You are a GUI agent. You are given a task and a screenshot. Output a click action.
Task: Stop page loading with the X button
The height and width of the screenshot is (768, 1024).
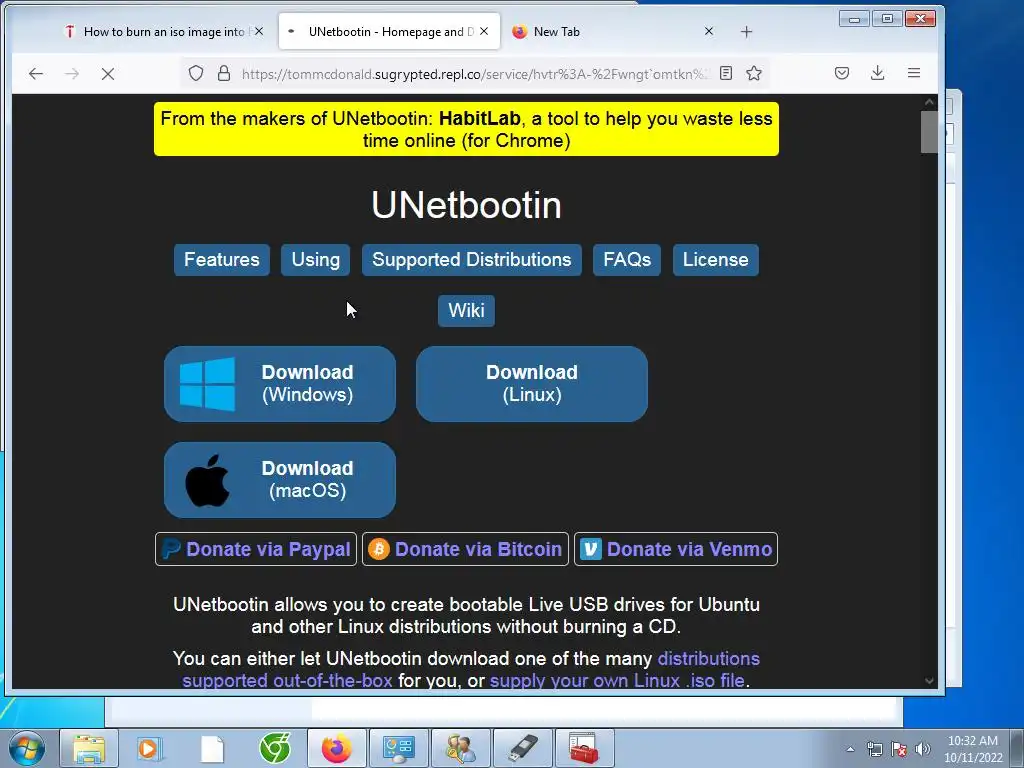pyautogui.click(x=108, y=74)
